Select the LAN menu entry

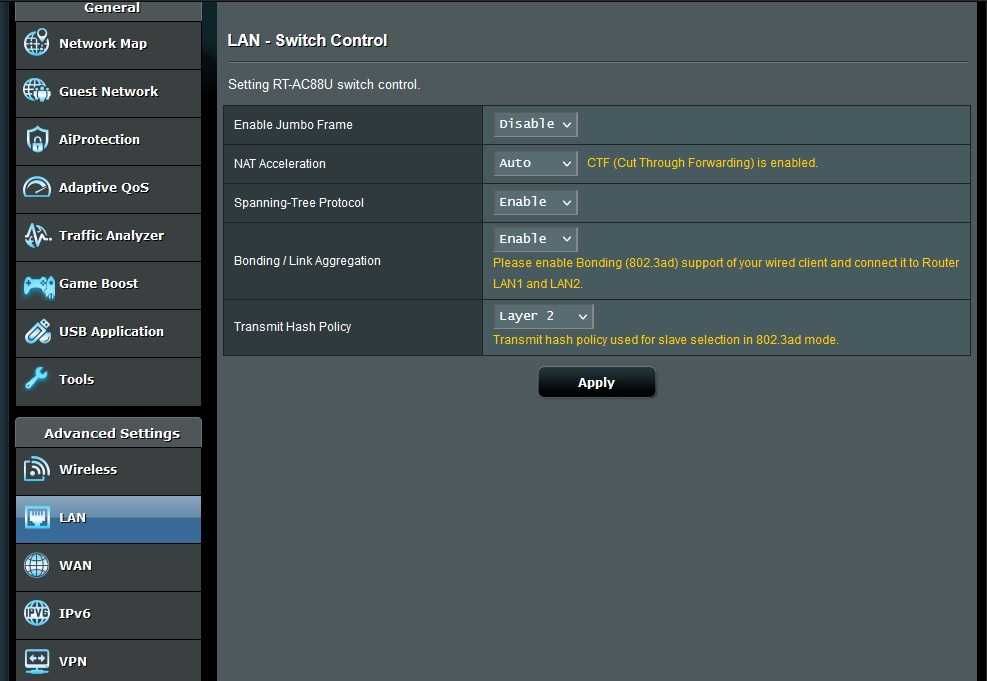[x=108, y=519]
